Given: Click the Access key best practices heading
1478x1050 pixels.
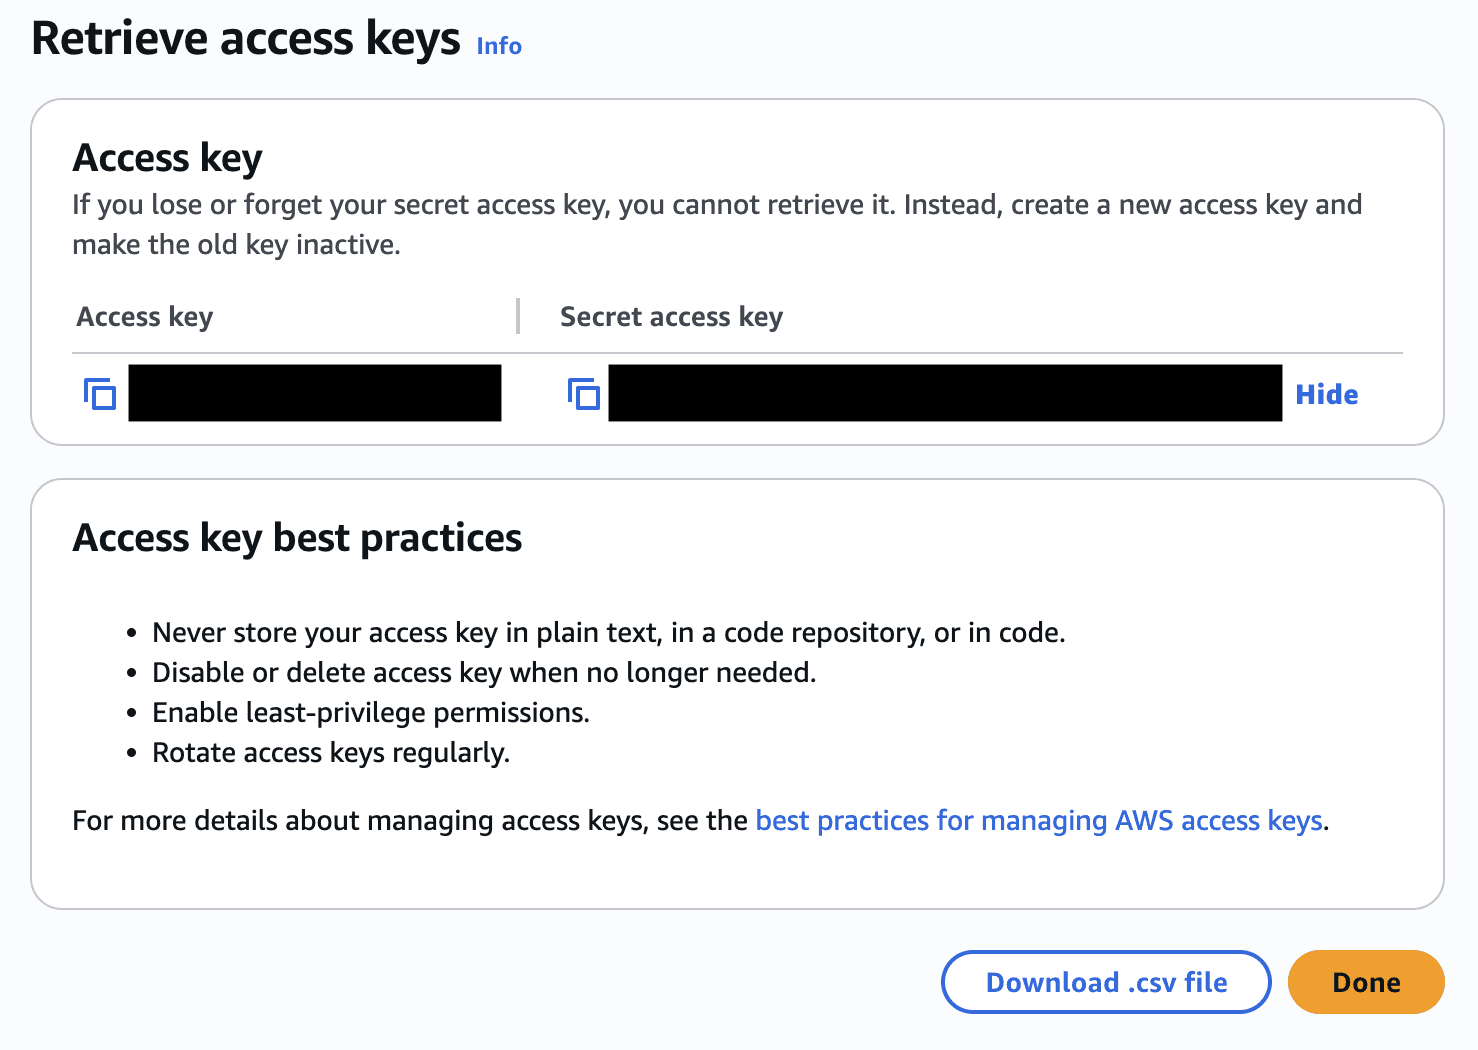Looking at the screenshot, I should (x=297, y=538).
